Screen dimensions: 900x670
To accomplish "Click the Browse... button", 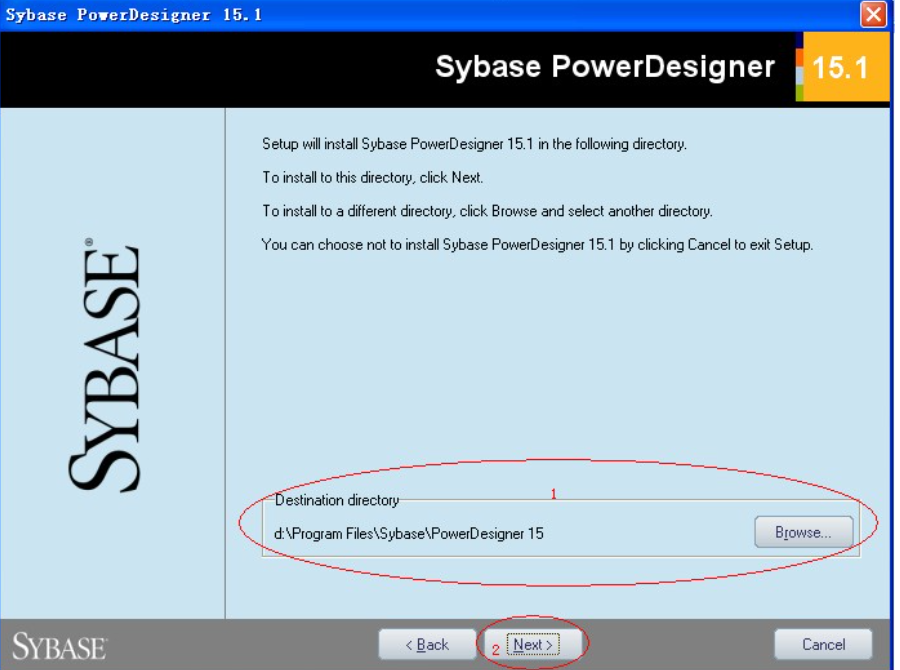I will (803, 532).
